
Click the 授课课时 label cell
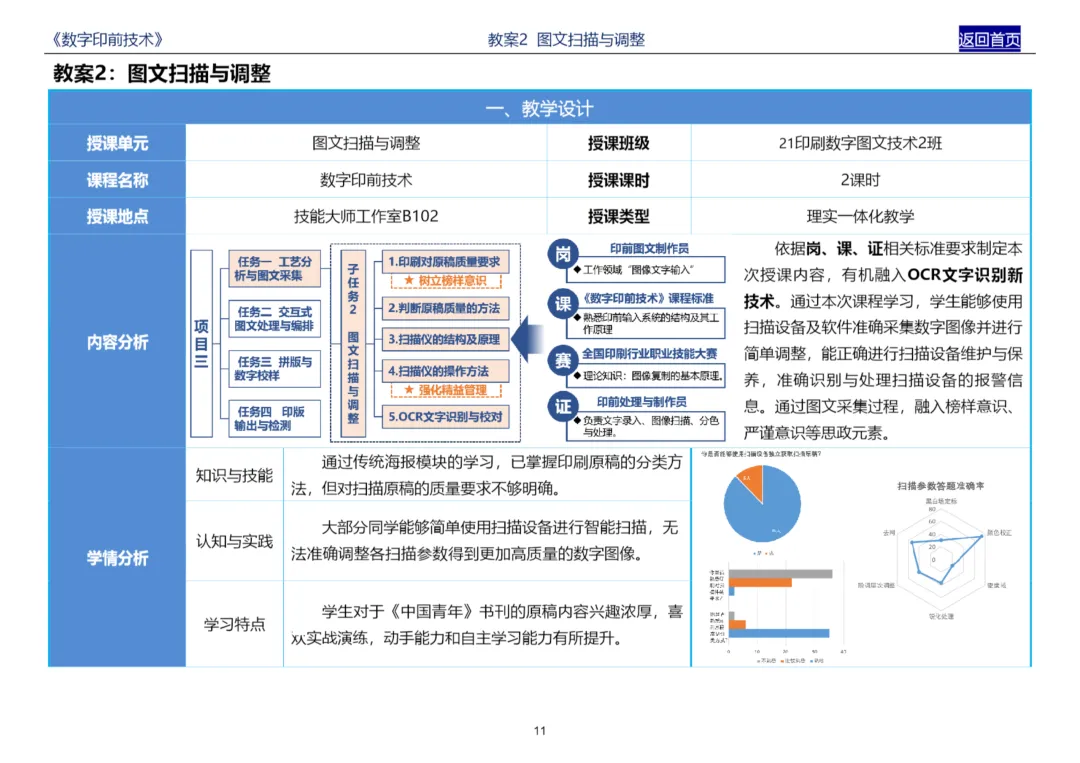pyautogui.click(x=619, y=180)
